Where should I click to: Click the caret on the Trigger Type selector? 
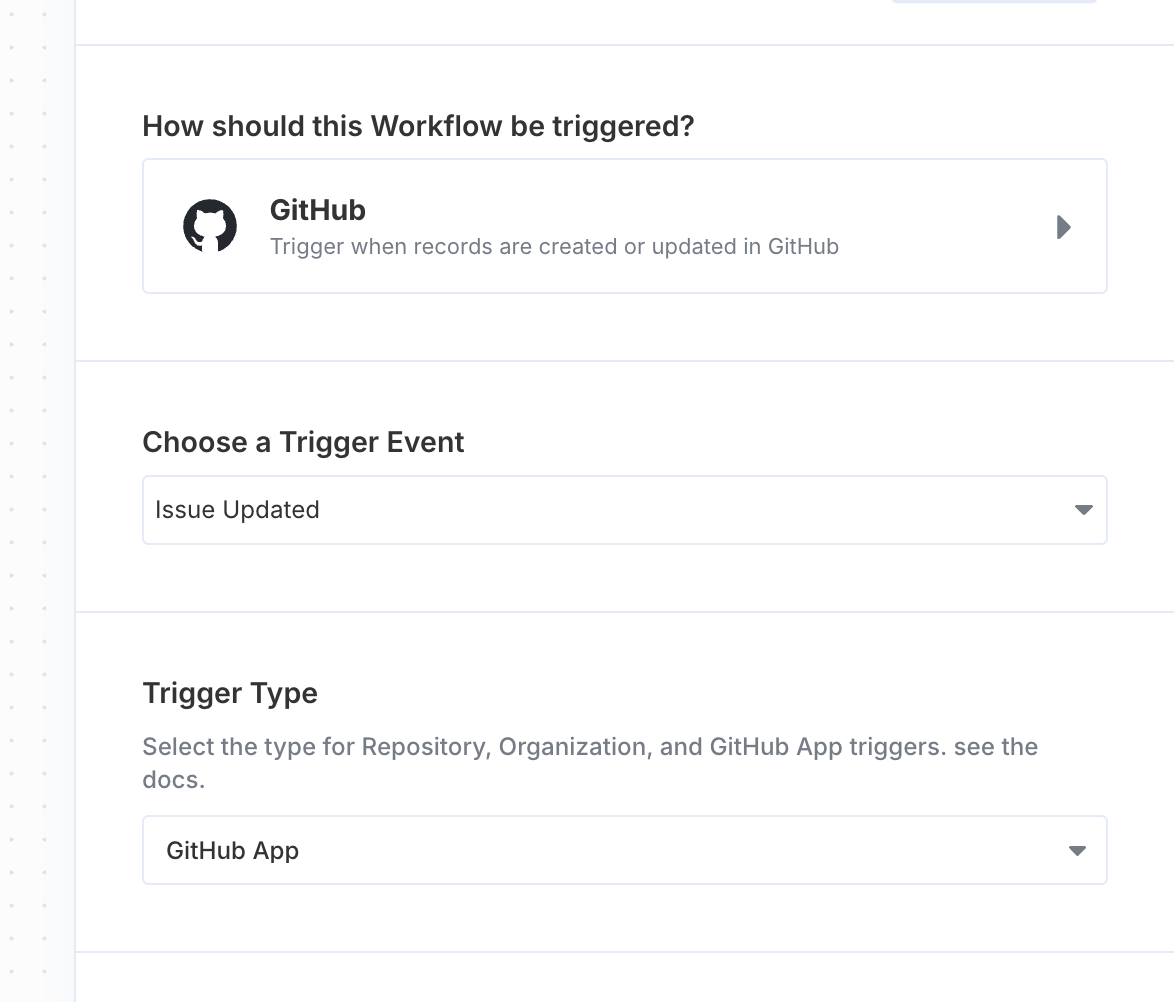(x=1077, y=850)
